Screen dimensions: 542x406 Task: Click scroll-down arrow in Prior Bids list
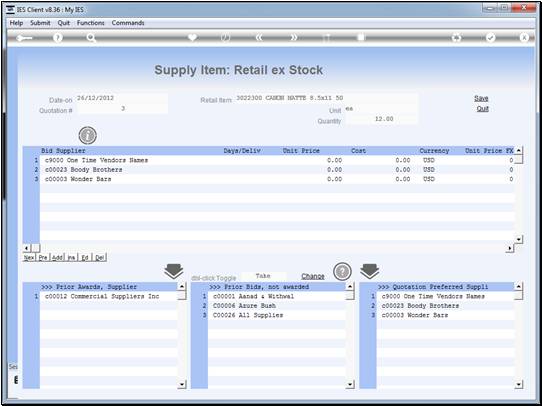pos(350,384)
